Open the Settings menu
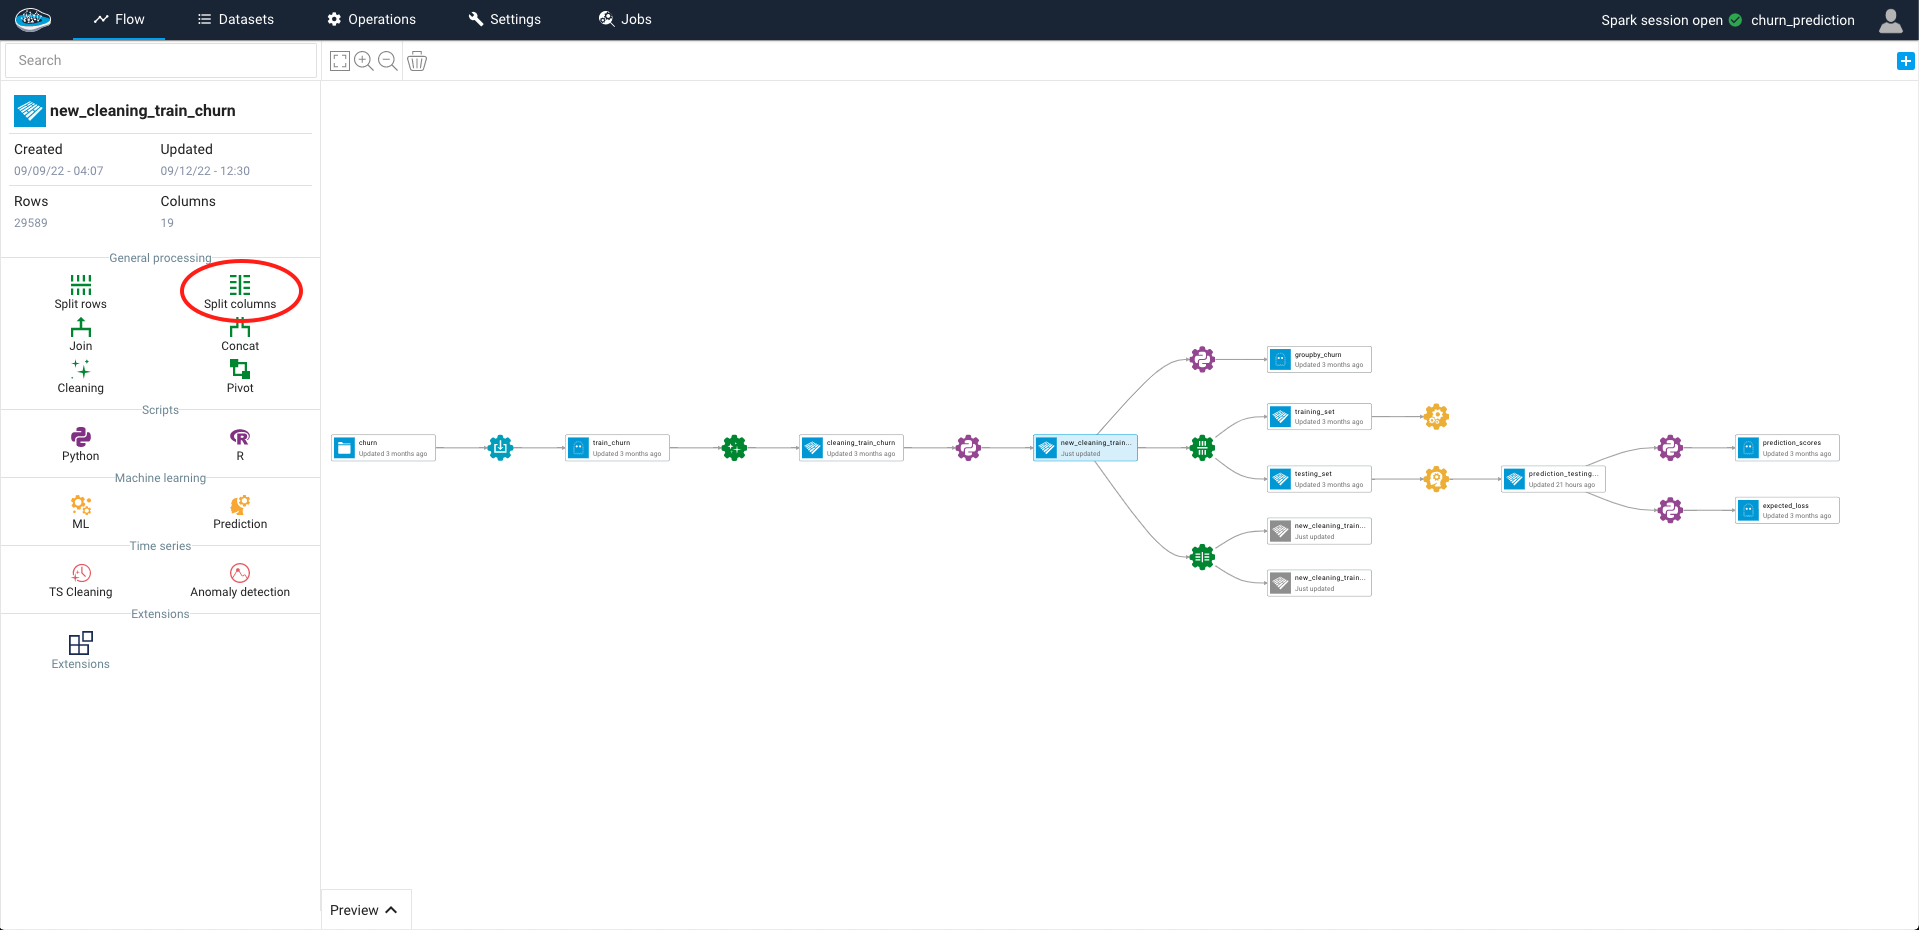Viewport: 1919px width, 930px height. (505, 19)
